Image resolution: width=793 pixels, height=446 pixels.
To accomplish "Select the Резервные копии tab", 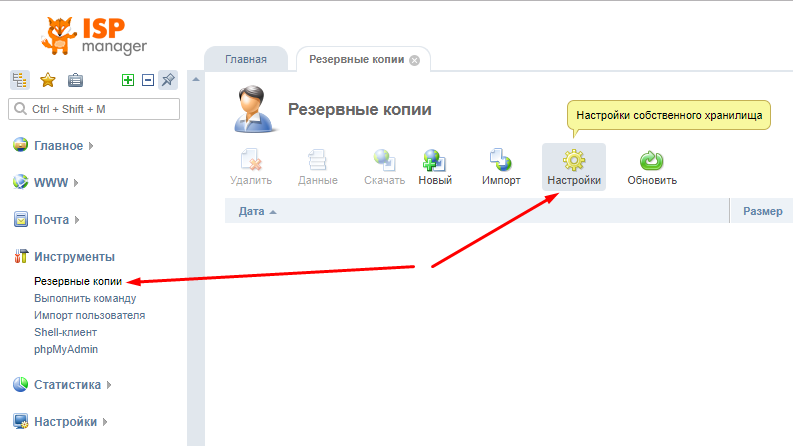I will point(357,59).
